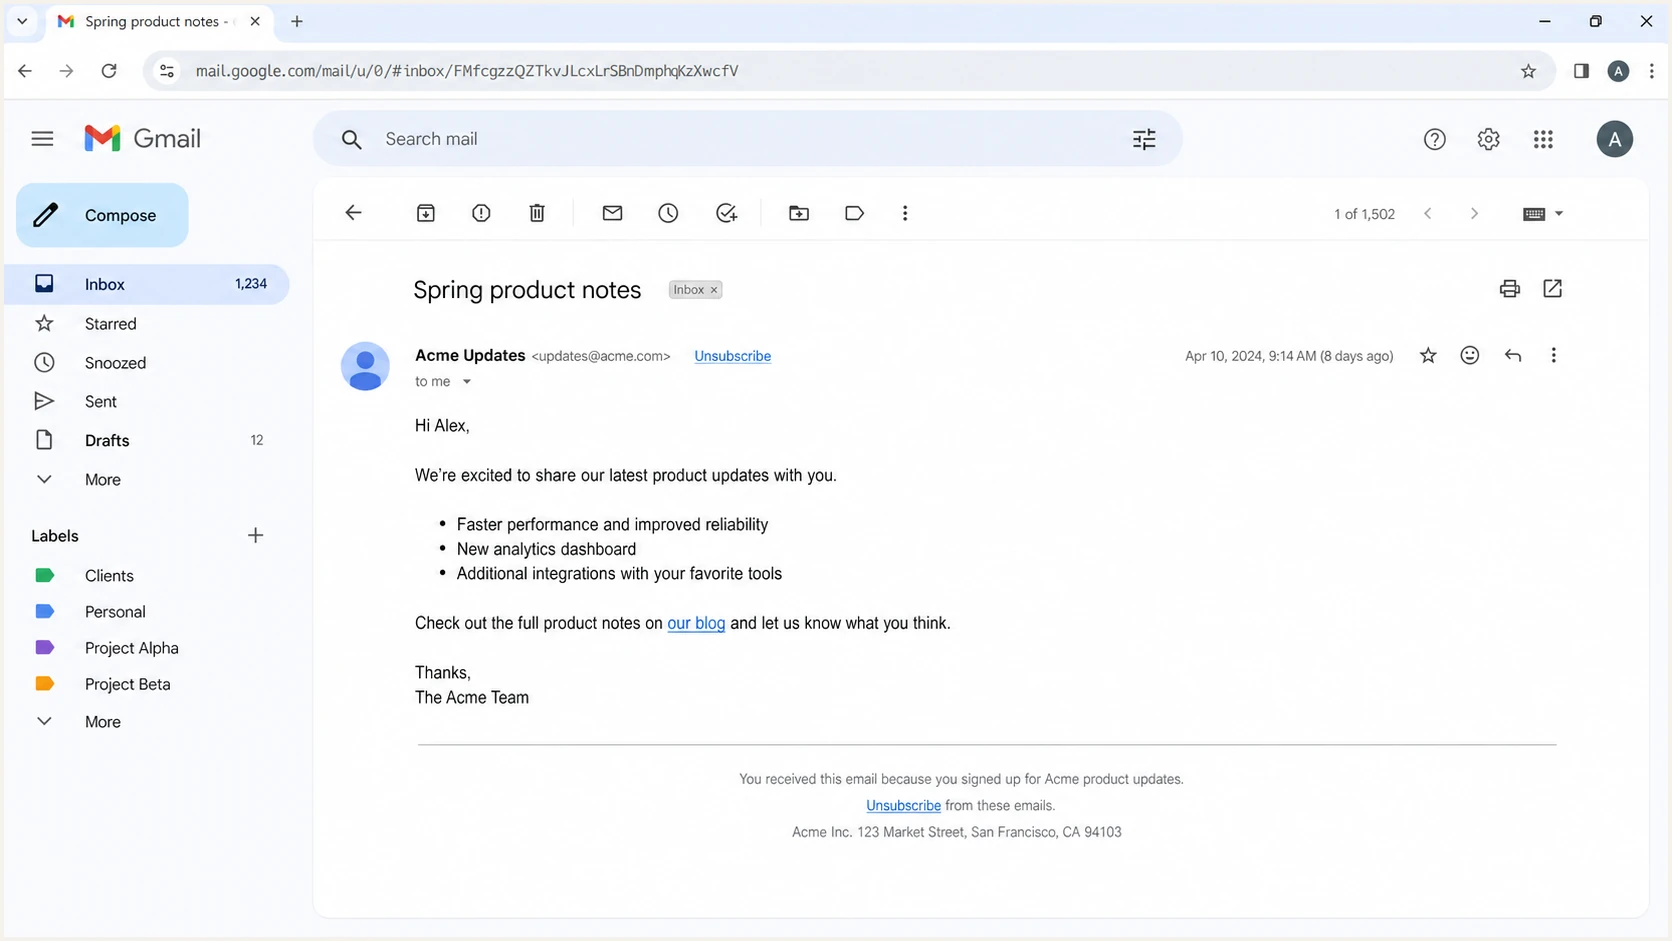The height and width of the screenshot is (941, 1672).
Task: Close the Spring product notes tab
Action: pos(255,21)
